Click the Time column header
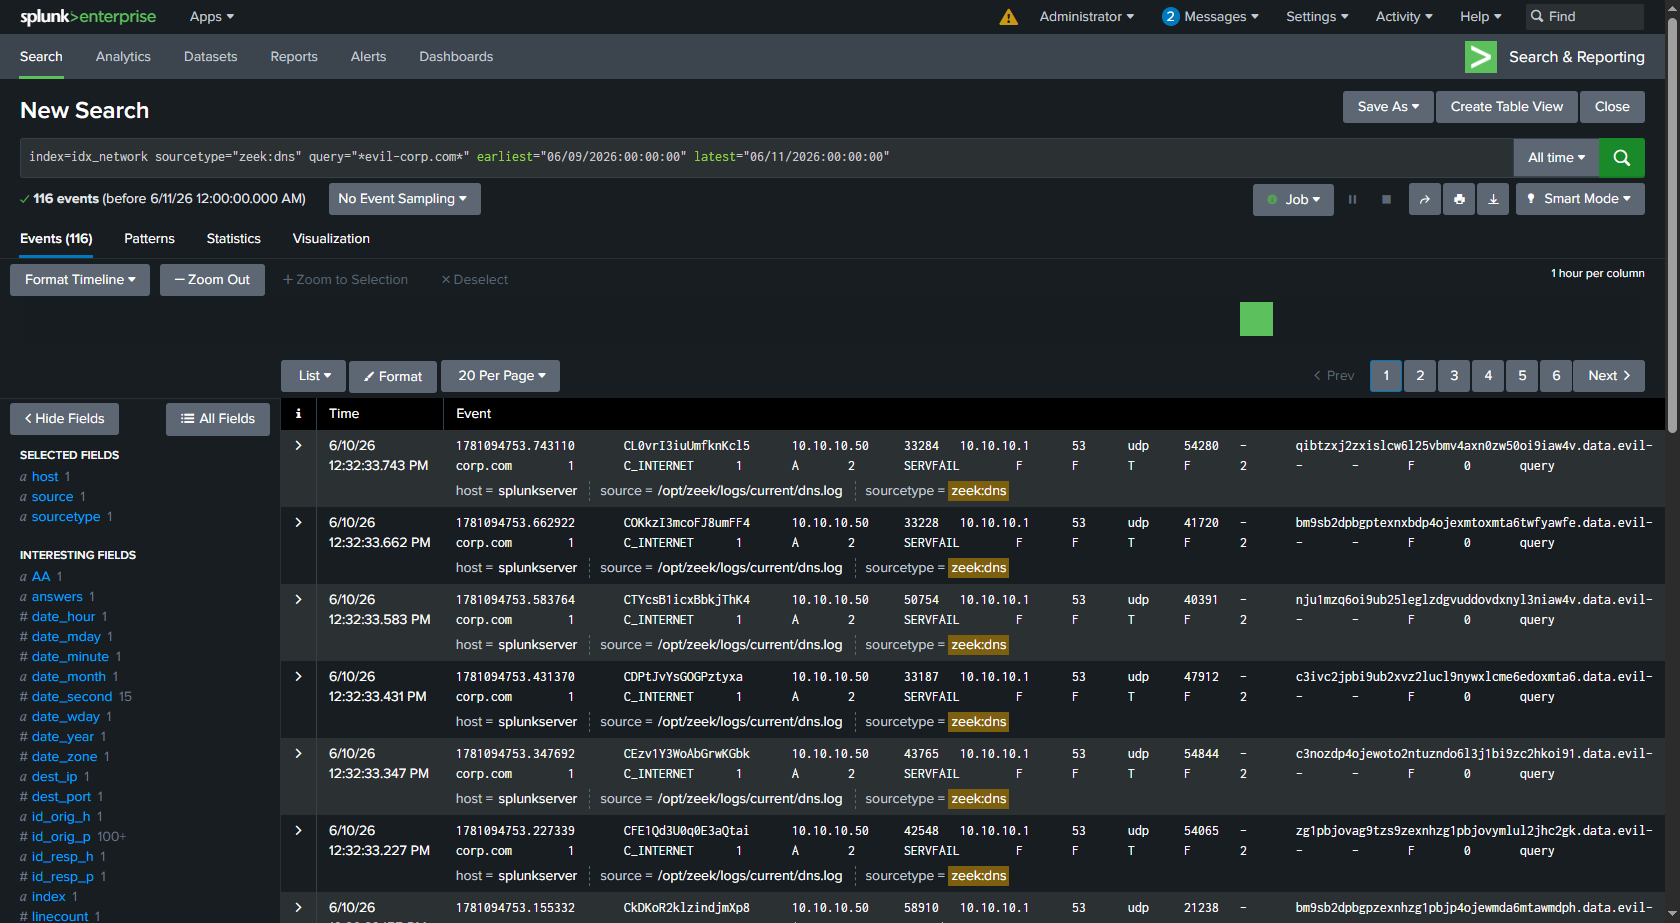The image size is (1680, 923). click(344, 413)
